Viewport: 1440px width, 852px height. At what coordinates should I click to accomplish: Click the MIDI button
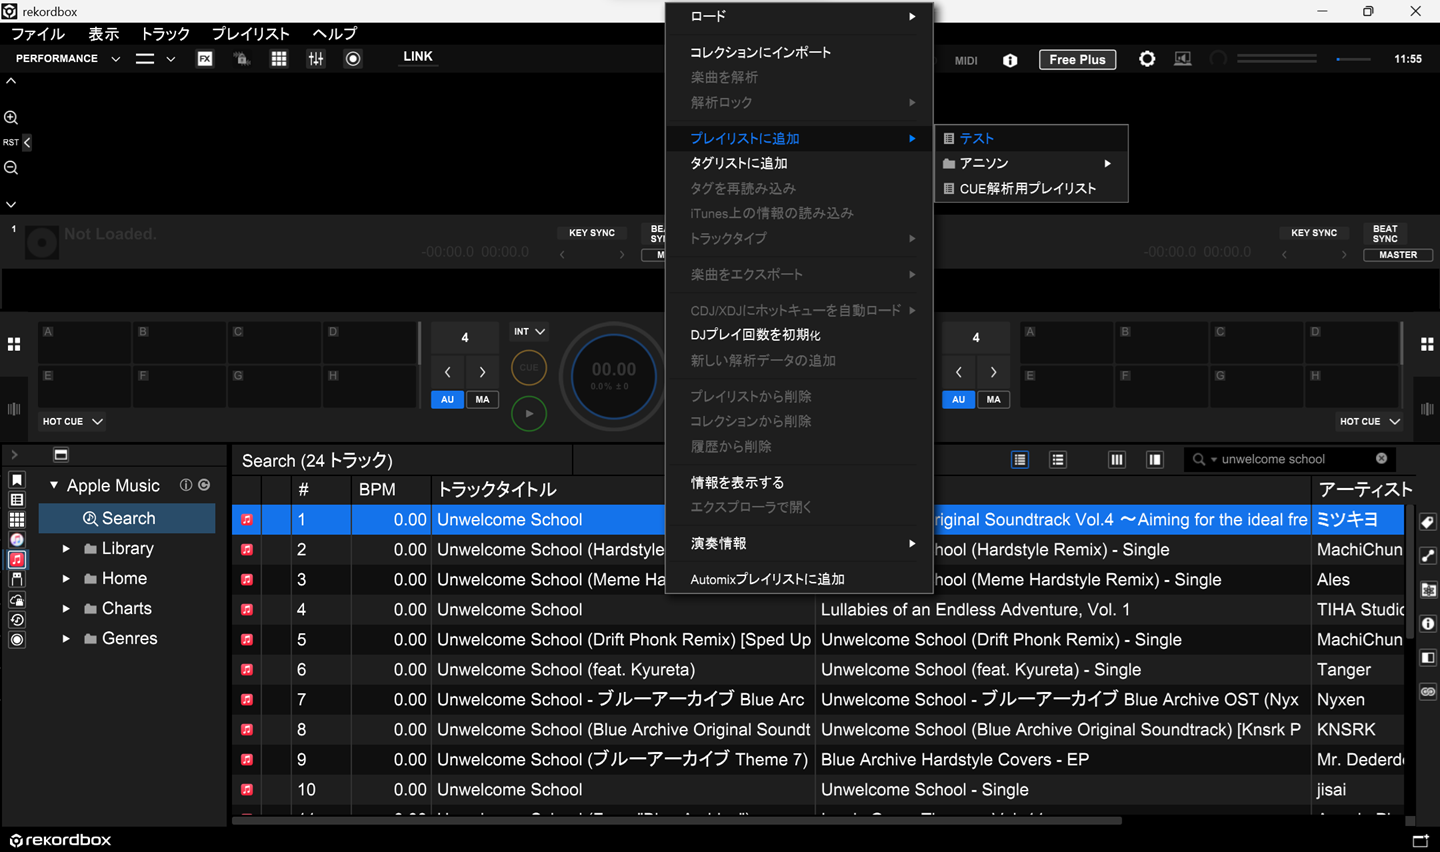click(x=966, y=61)
